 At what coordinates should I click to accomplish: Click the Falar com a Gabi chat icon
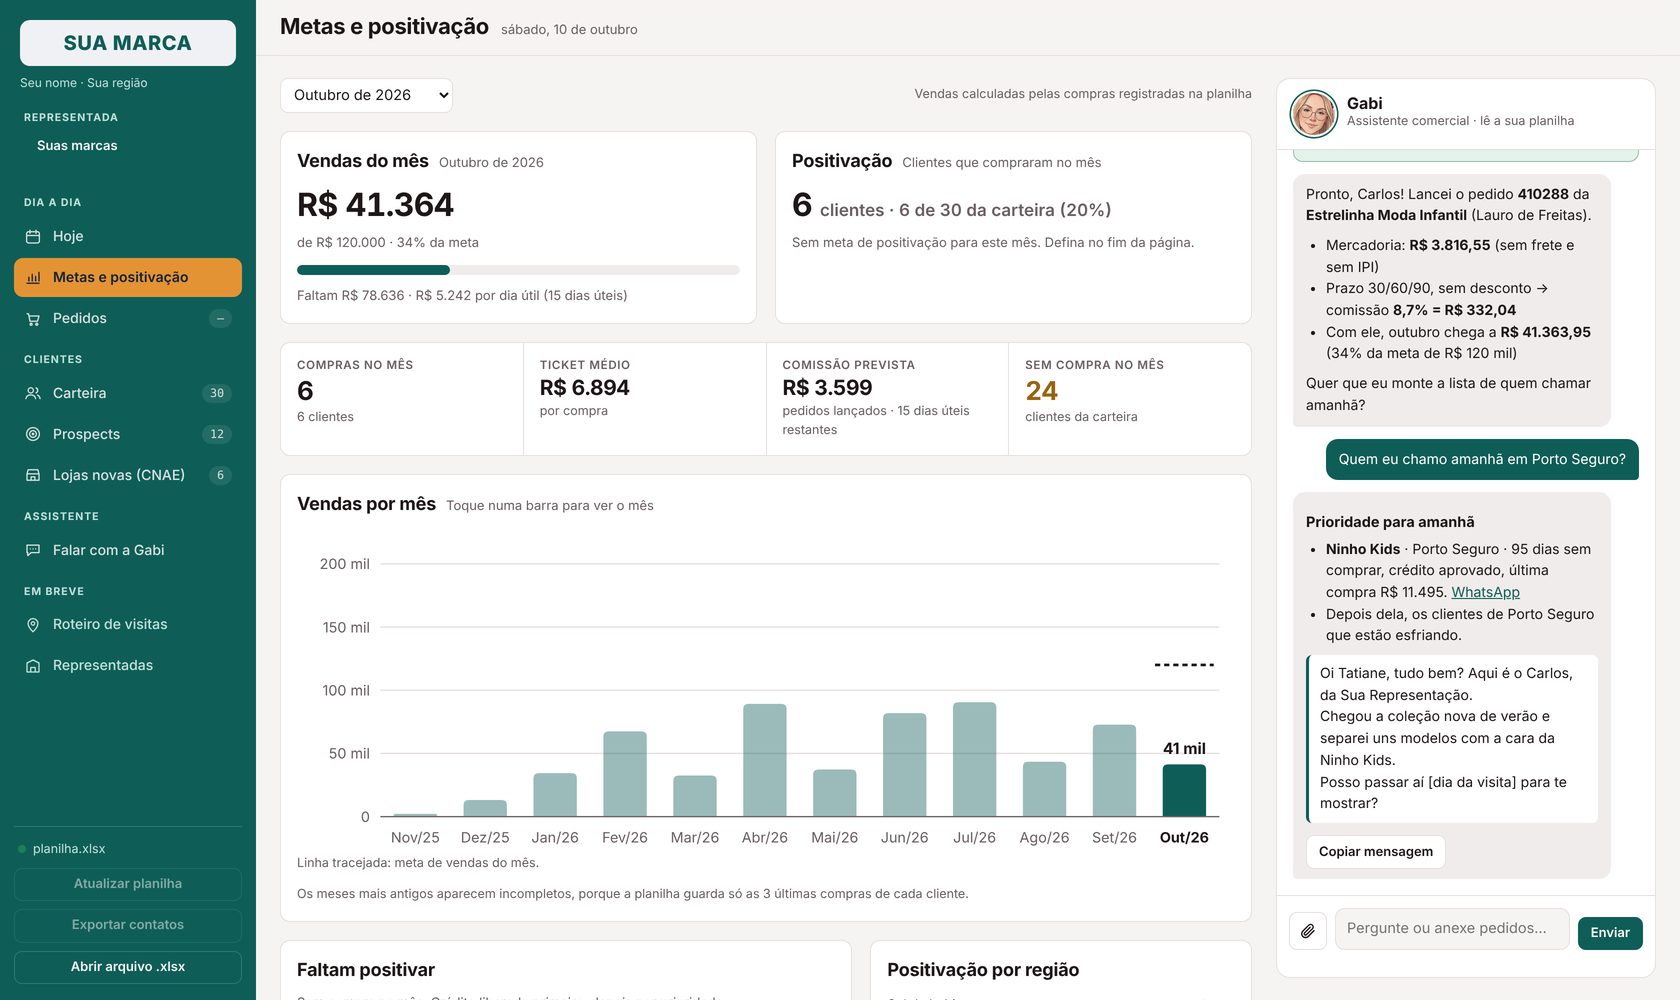[x=33, y=551]
